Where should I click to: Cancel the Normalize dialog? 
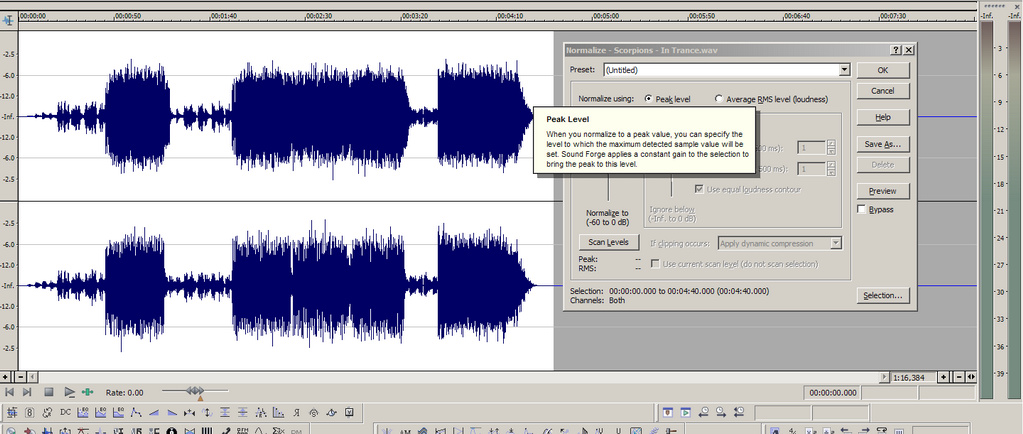[883, 91]
